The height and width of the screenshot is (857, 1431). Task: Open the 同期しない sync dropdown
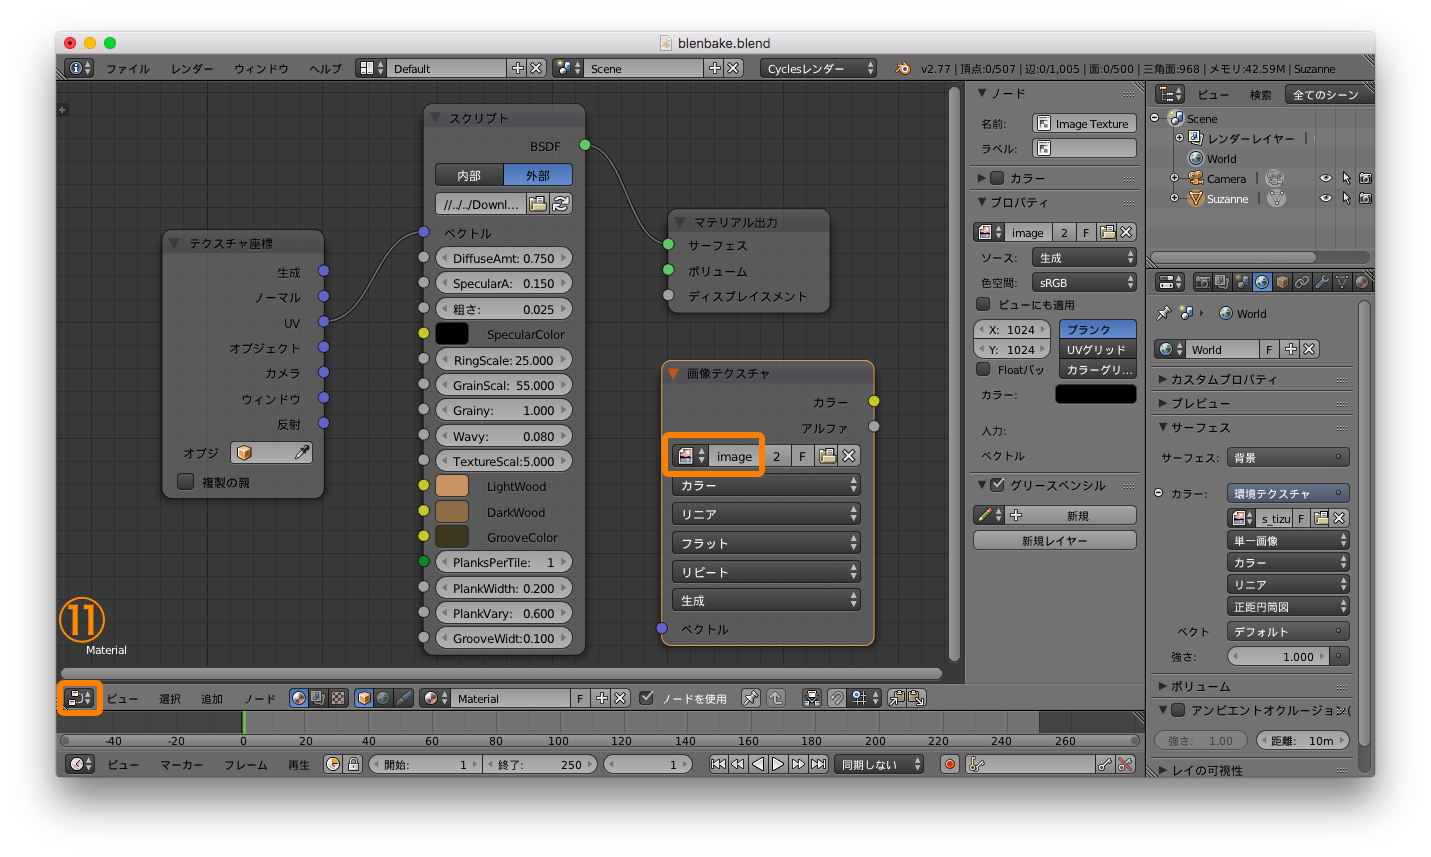point(878,763)
